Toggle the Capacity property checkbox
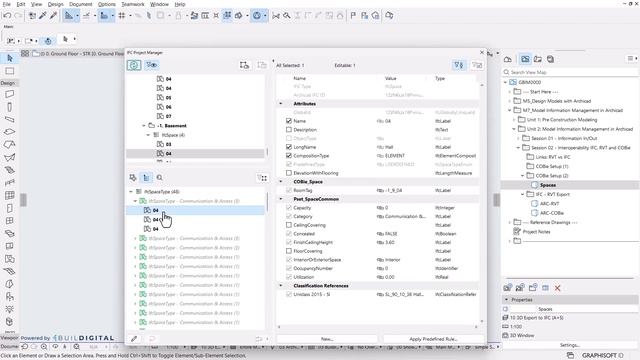The width and height of the screenshot is (640, 360). coord(289,208)
